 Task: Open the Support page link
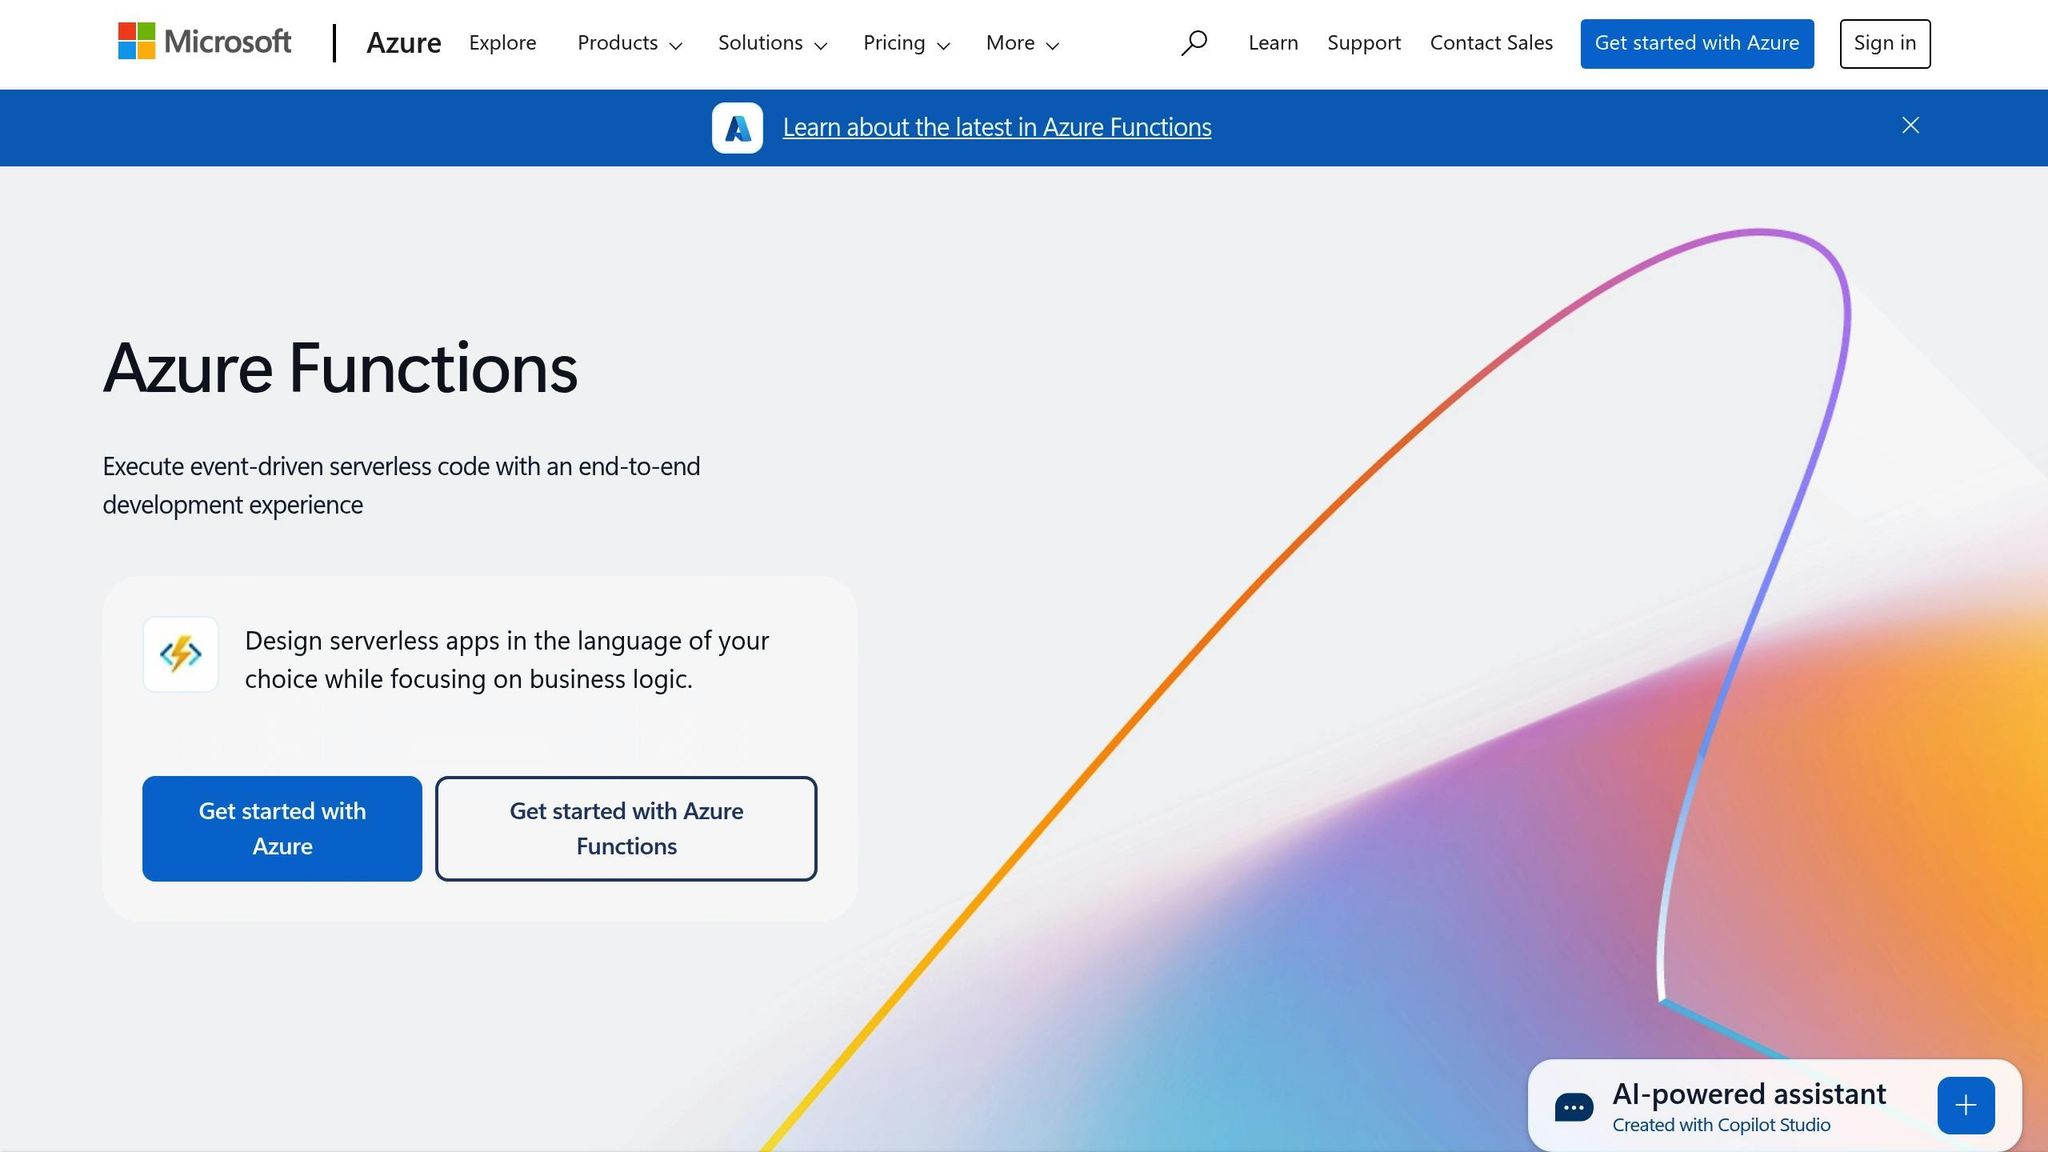[1363, 43]
